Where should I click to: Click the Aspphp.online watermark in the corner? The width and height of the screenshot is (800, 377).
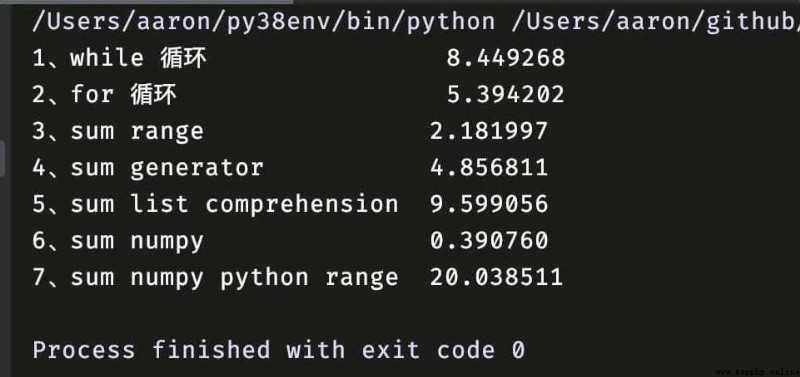tap(757, 372)
